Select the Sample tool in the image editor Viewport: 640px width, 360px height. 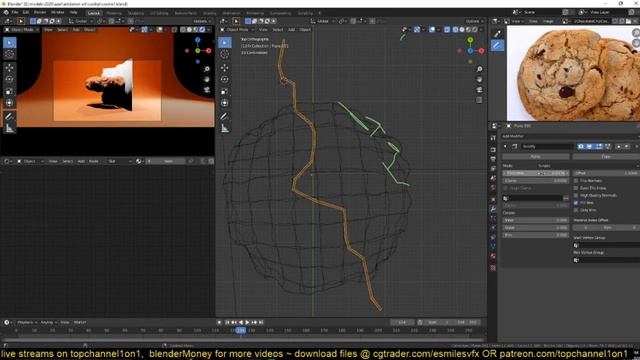497,34
